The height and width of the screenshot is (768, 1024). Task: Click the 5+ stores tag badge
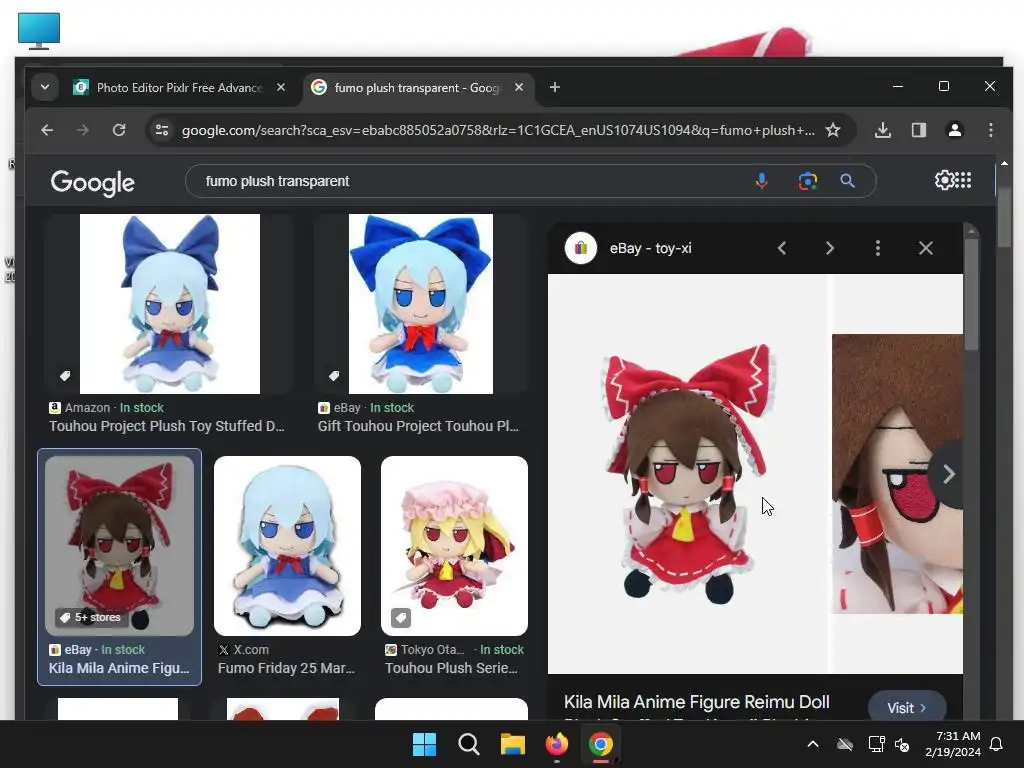click(x=89, y=617)
